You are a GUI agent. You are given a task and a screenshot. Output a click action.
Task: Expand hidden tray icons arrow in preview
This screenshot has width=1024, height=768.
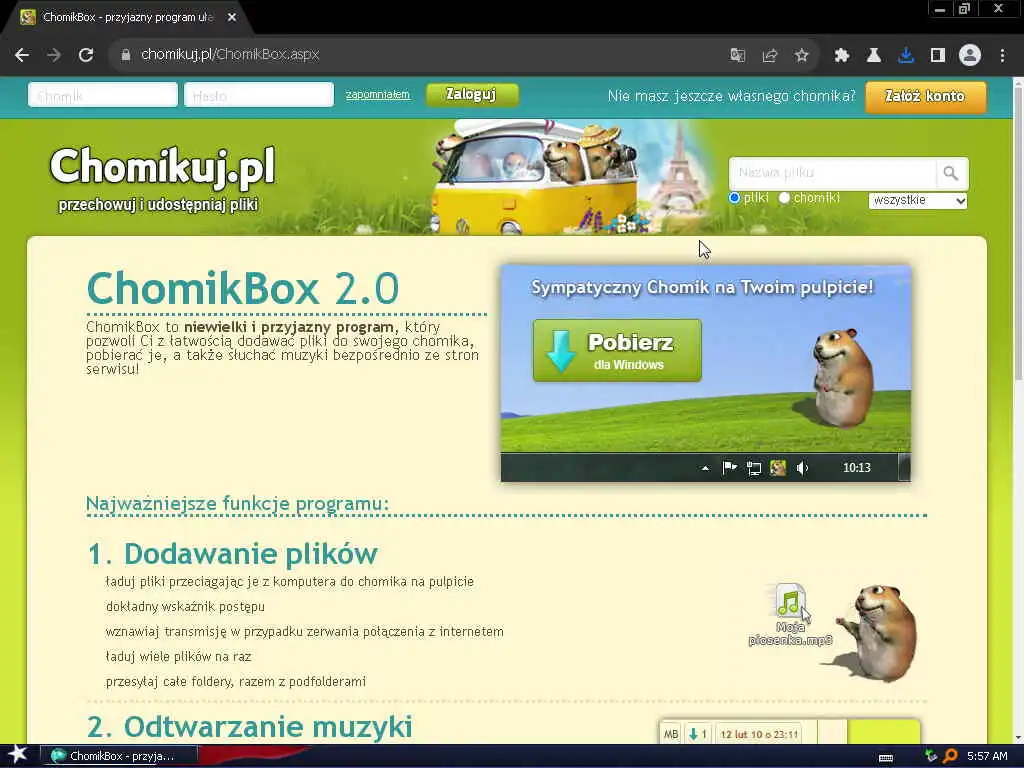pyautogui.click(x=705, y=468)
